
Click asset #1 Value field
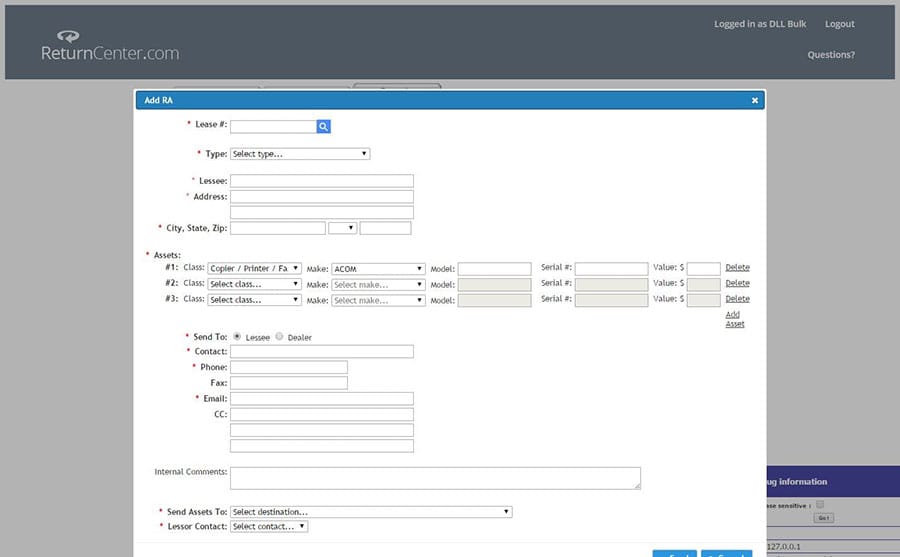(704, 269)
